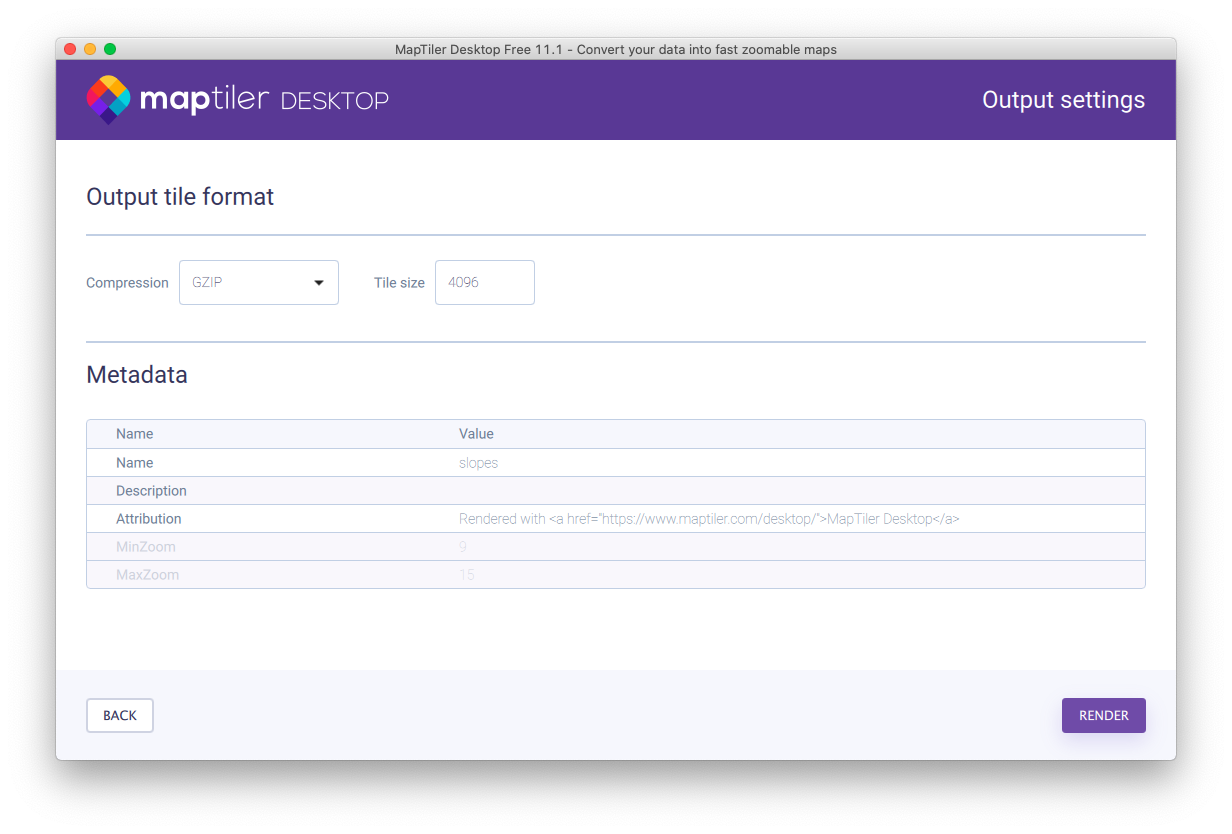Edit the Name value 'slopes'
The image size is (1232, 834).
tap(478, 463)
